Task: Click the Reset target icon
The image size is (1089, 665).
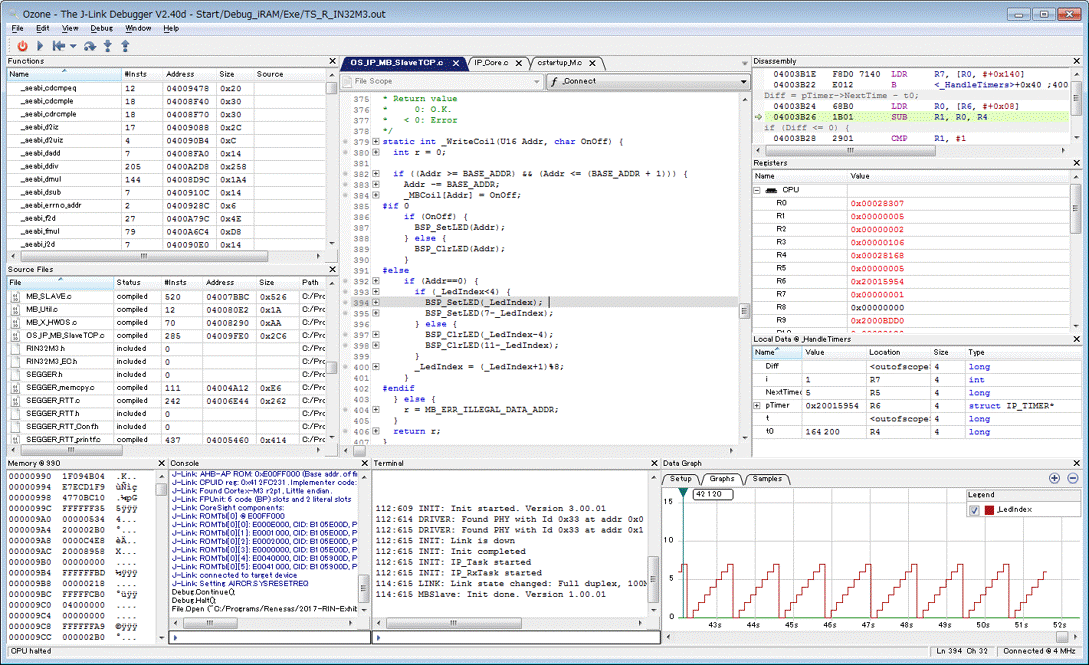Action: pyautogui.click(x=59, y=45)
